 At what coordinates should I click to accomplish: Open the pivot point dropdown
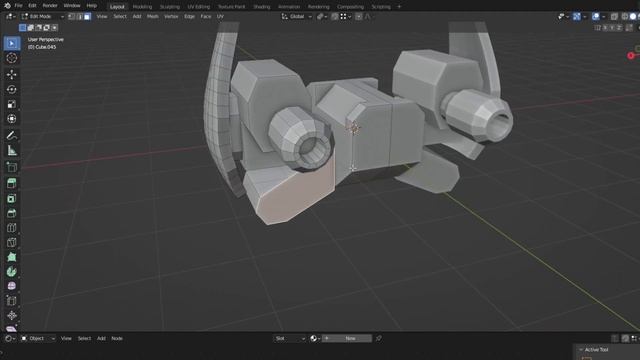tap(322, 16)
